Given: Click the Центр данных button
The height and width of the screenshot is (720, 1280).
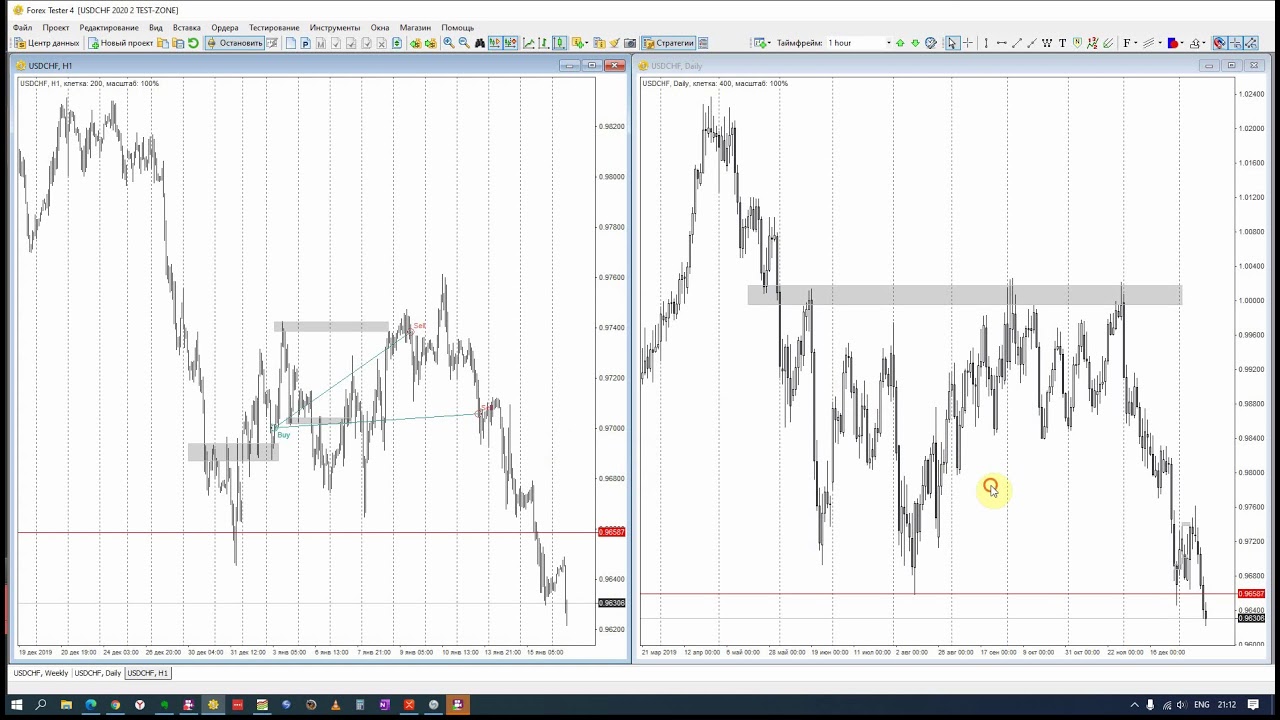Looking at the screenshot, I should point(47,43).
